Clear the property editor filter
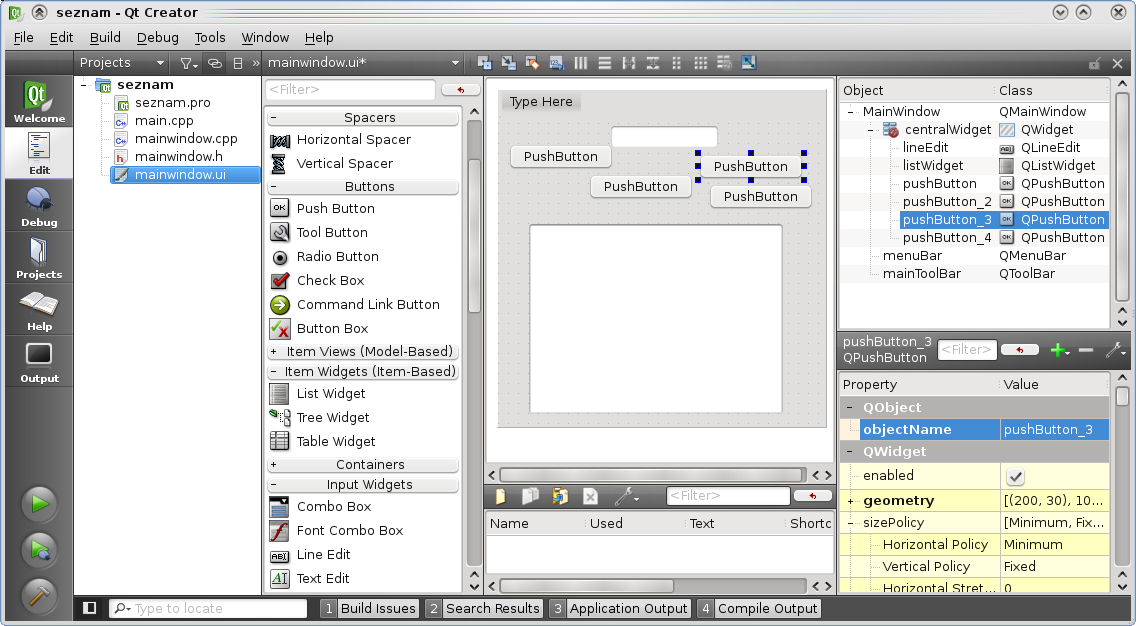 tap(1019, 350)
